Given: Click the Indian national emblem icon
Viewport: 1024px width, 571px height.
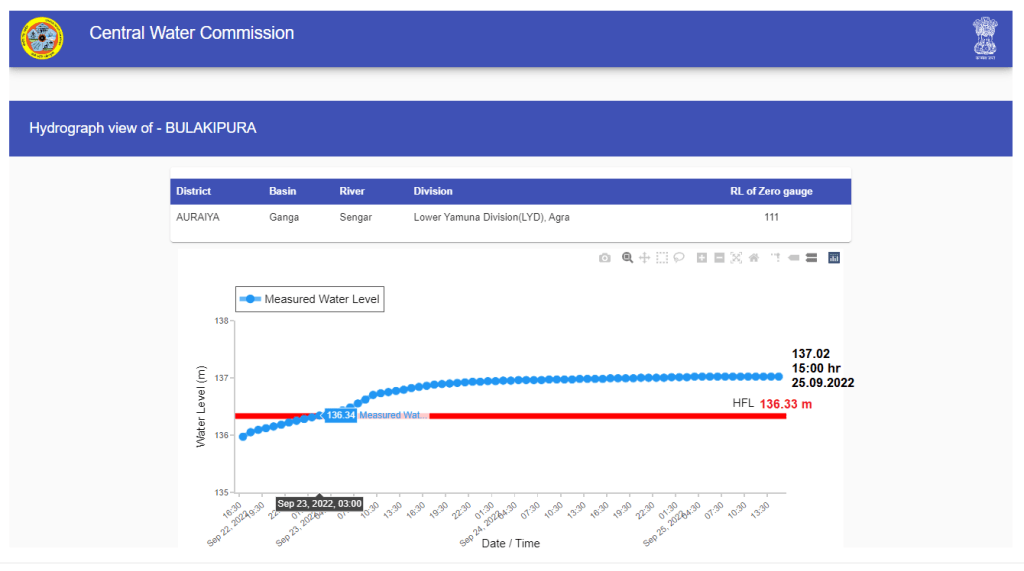Looking at the screenshot, I should pos(986,39).
